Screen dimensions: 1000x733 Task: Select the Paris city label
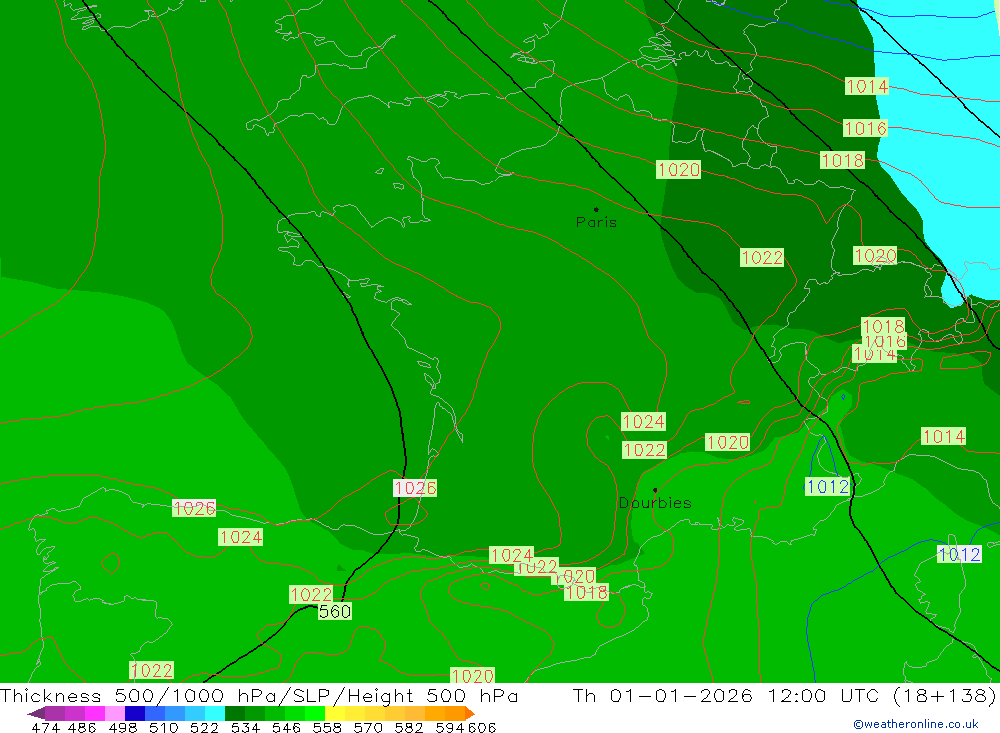pos(596,222)
